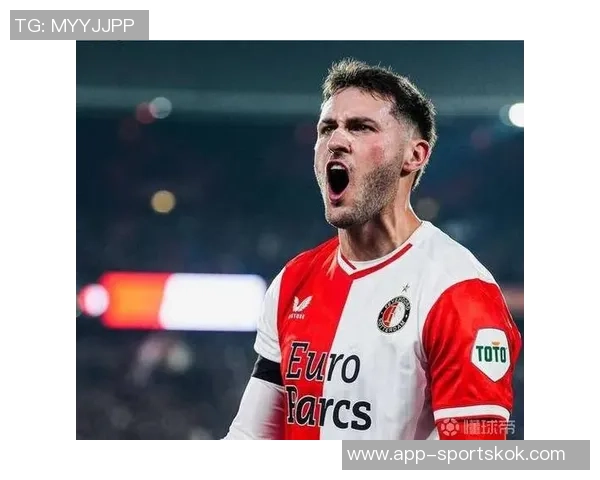Click the player's open mouth

(338, 179)
